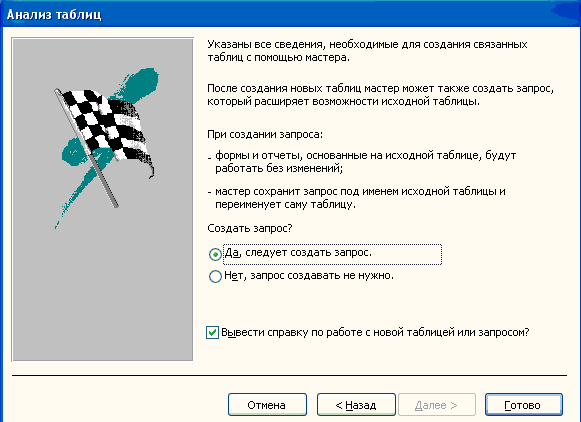Click the "Отмена" button
The image size is (581, 422).
tap(267, 405)
